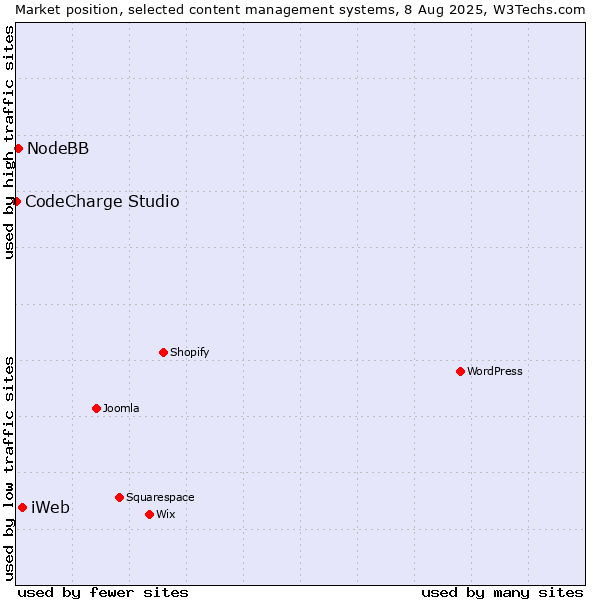
Task: Click the 'used by many sites' axis label
Action: coord(502,593)
